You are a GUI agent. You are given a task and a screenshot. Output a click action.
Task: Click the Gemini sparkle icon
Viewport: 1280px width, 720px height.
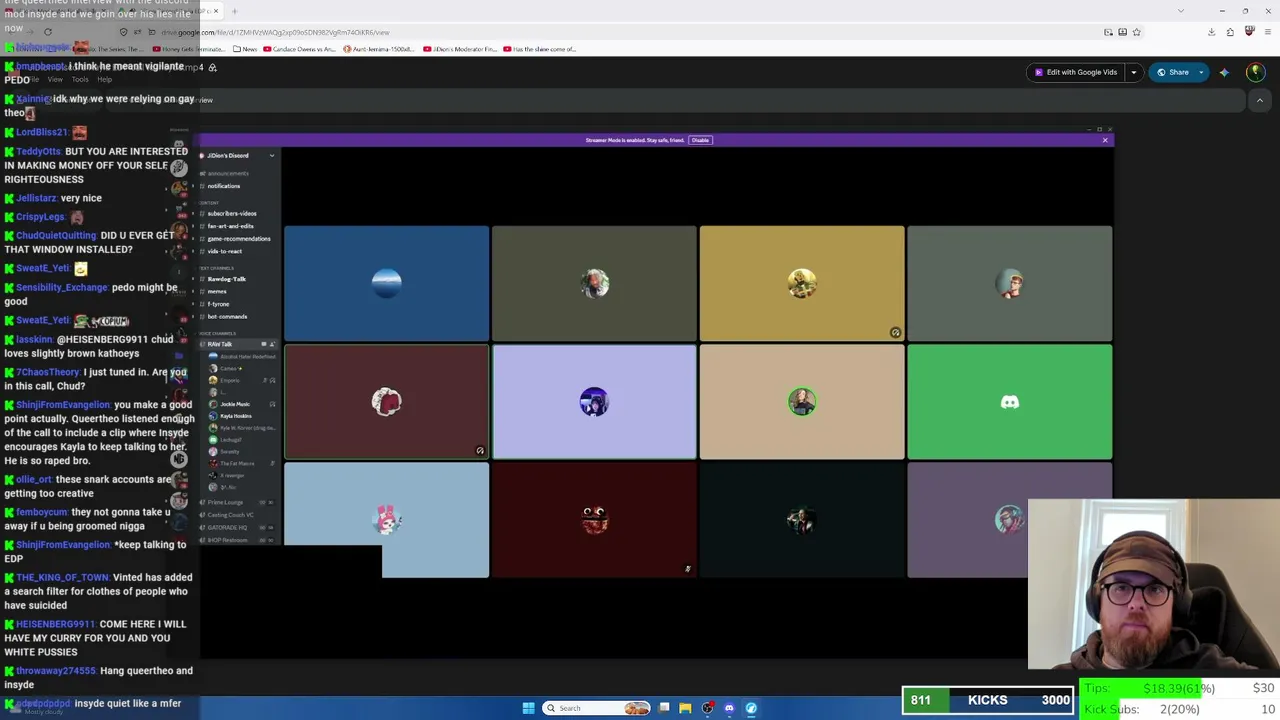pos(1224,72)
